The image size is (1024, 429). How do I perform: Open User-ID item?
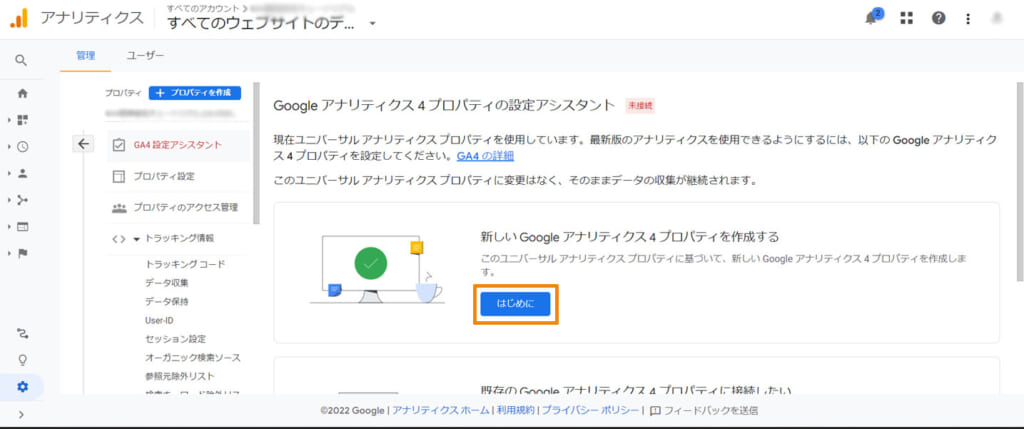tap(159, 321)
